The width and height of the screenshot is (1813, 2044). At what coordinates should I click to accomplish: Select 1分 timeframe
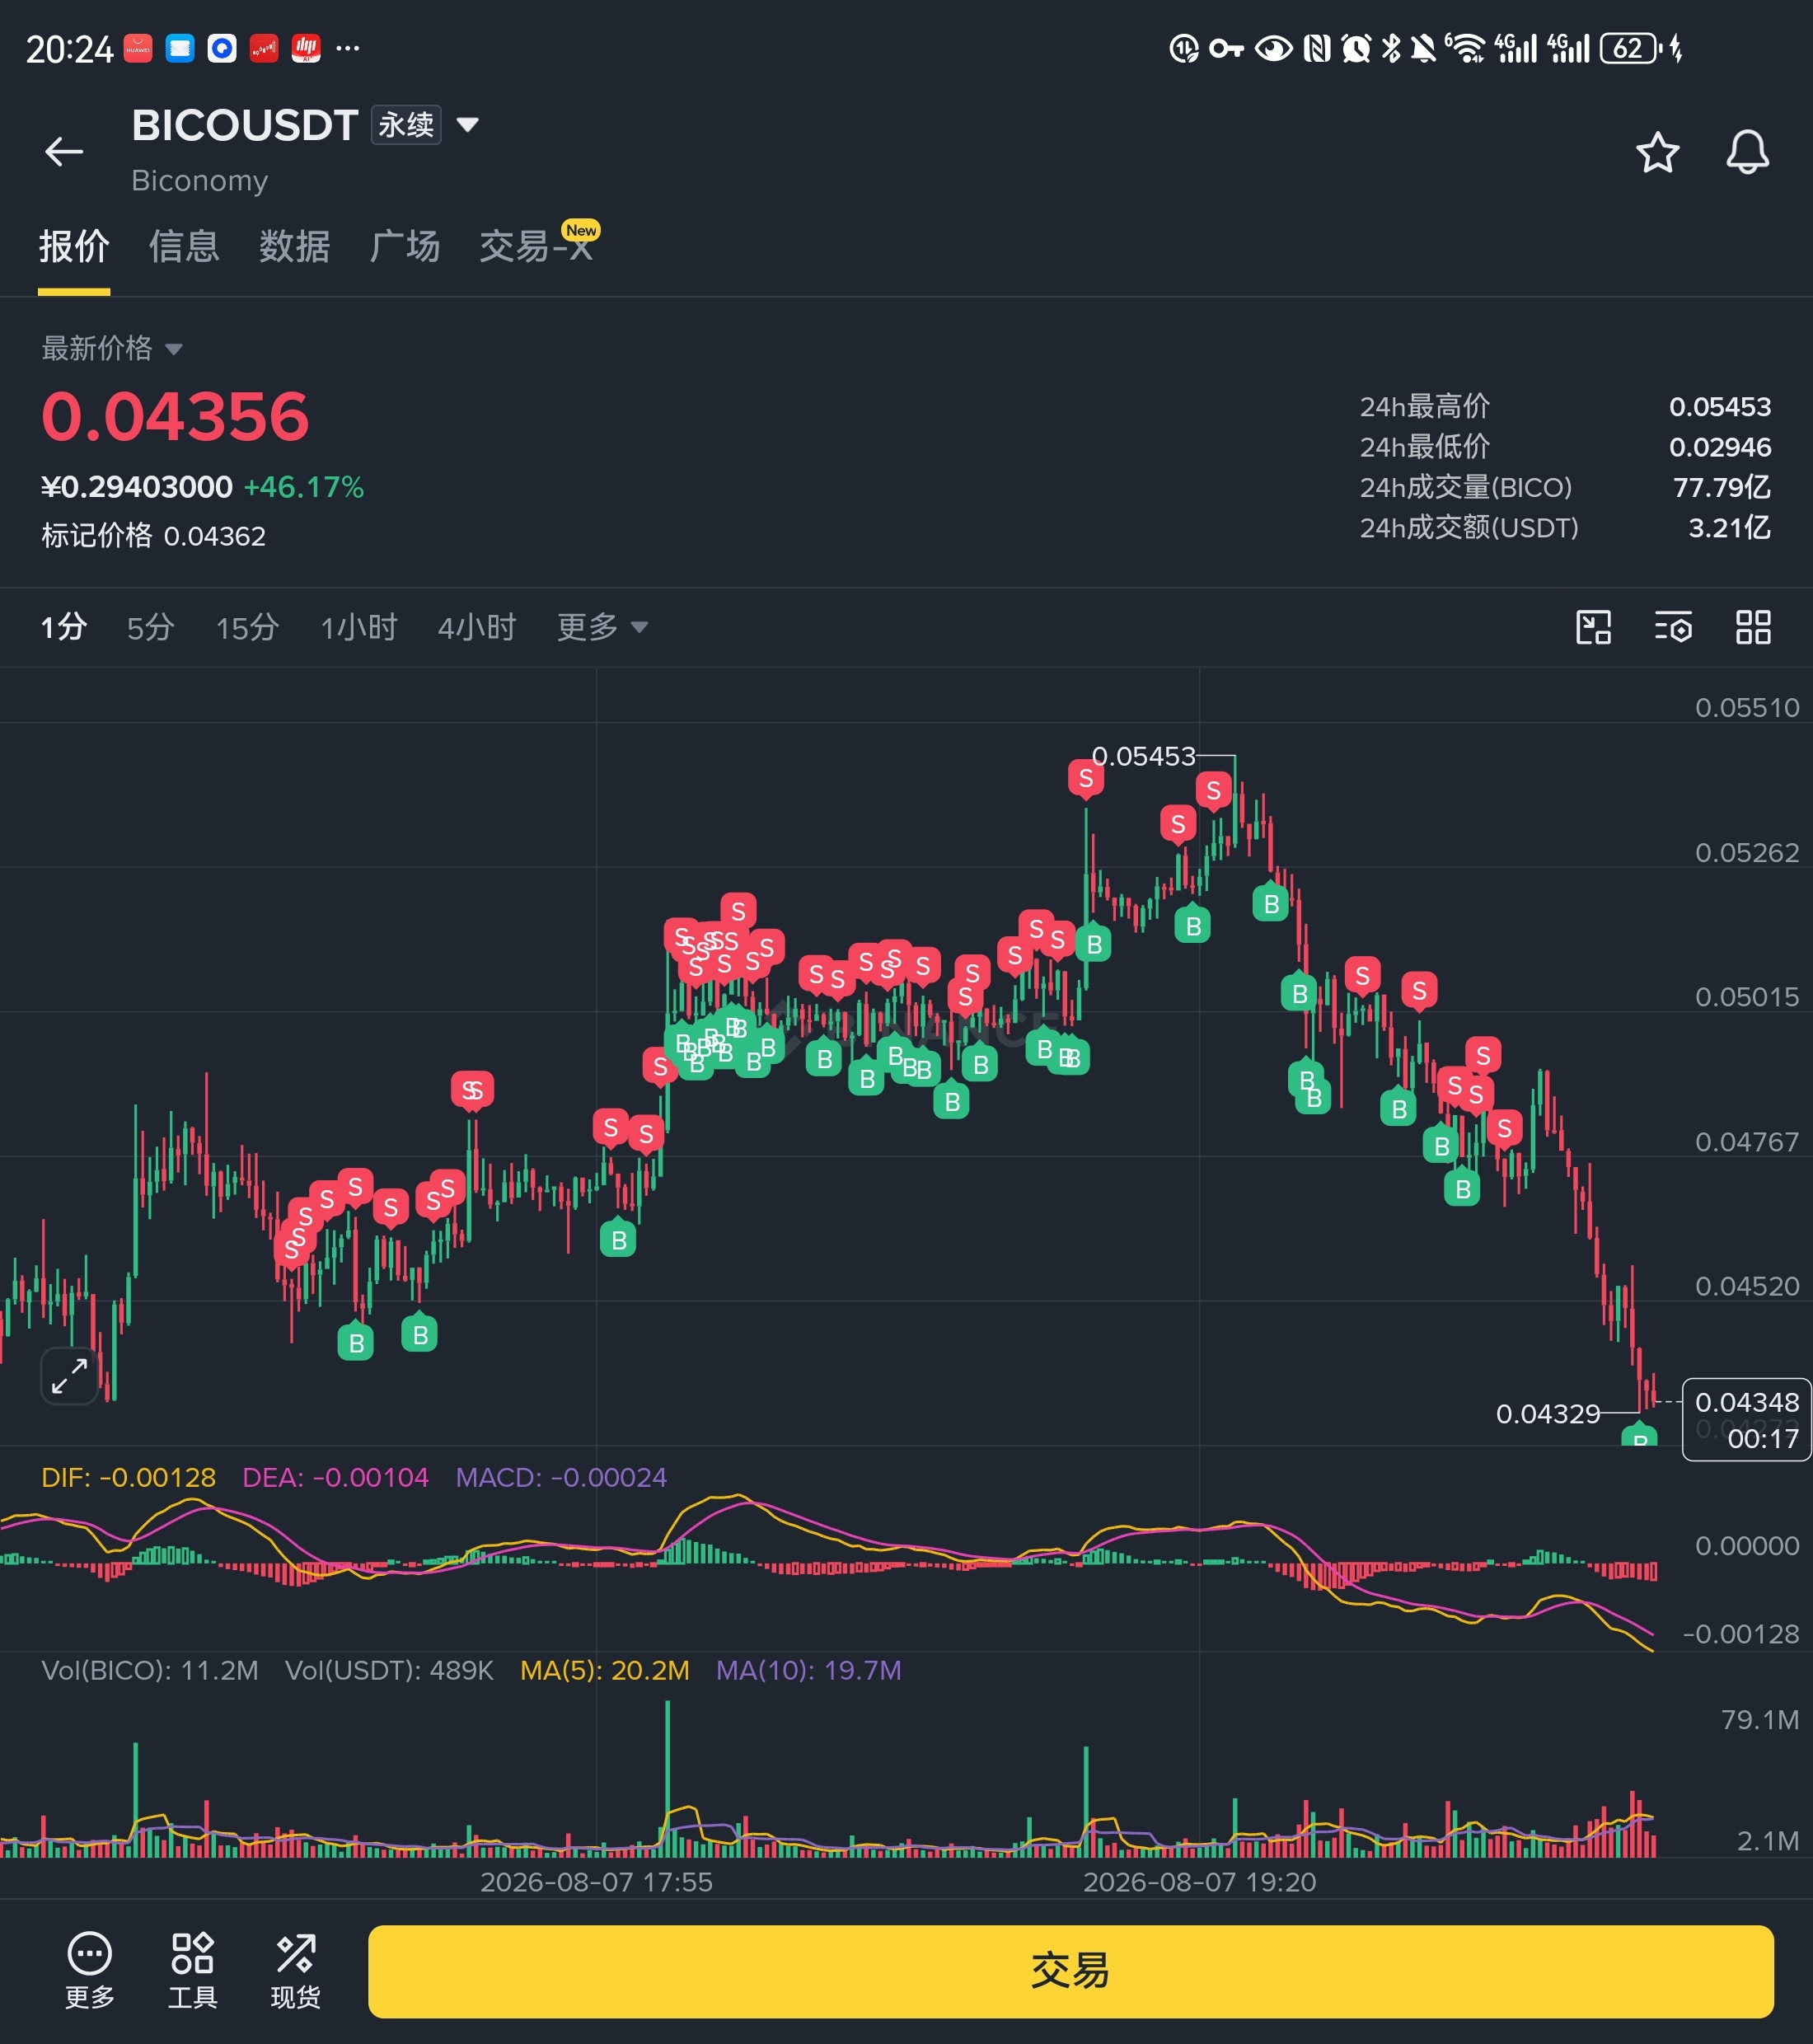63,627
